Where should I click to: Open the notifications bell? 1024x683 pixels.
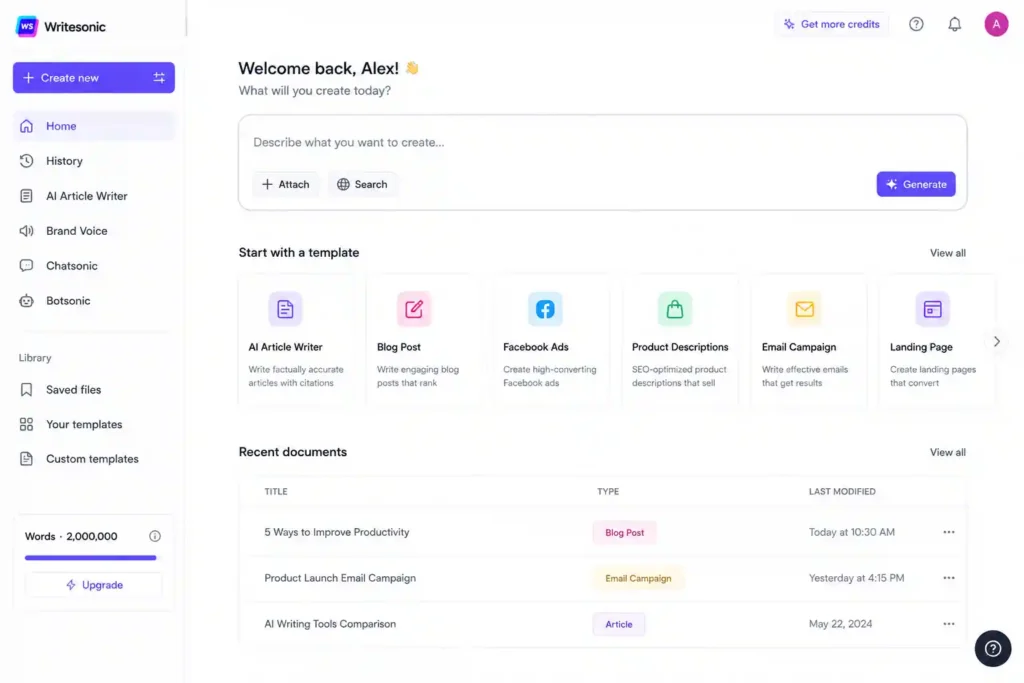tap(954, 24)
